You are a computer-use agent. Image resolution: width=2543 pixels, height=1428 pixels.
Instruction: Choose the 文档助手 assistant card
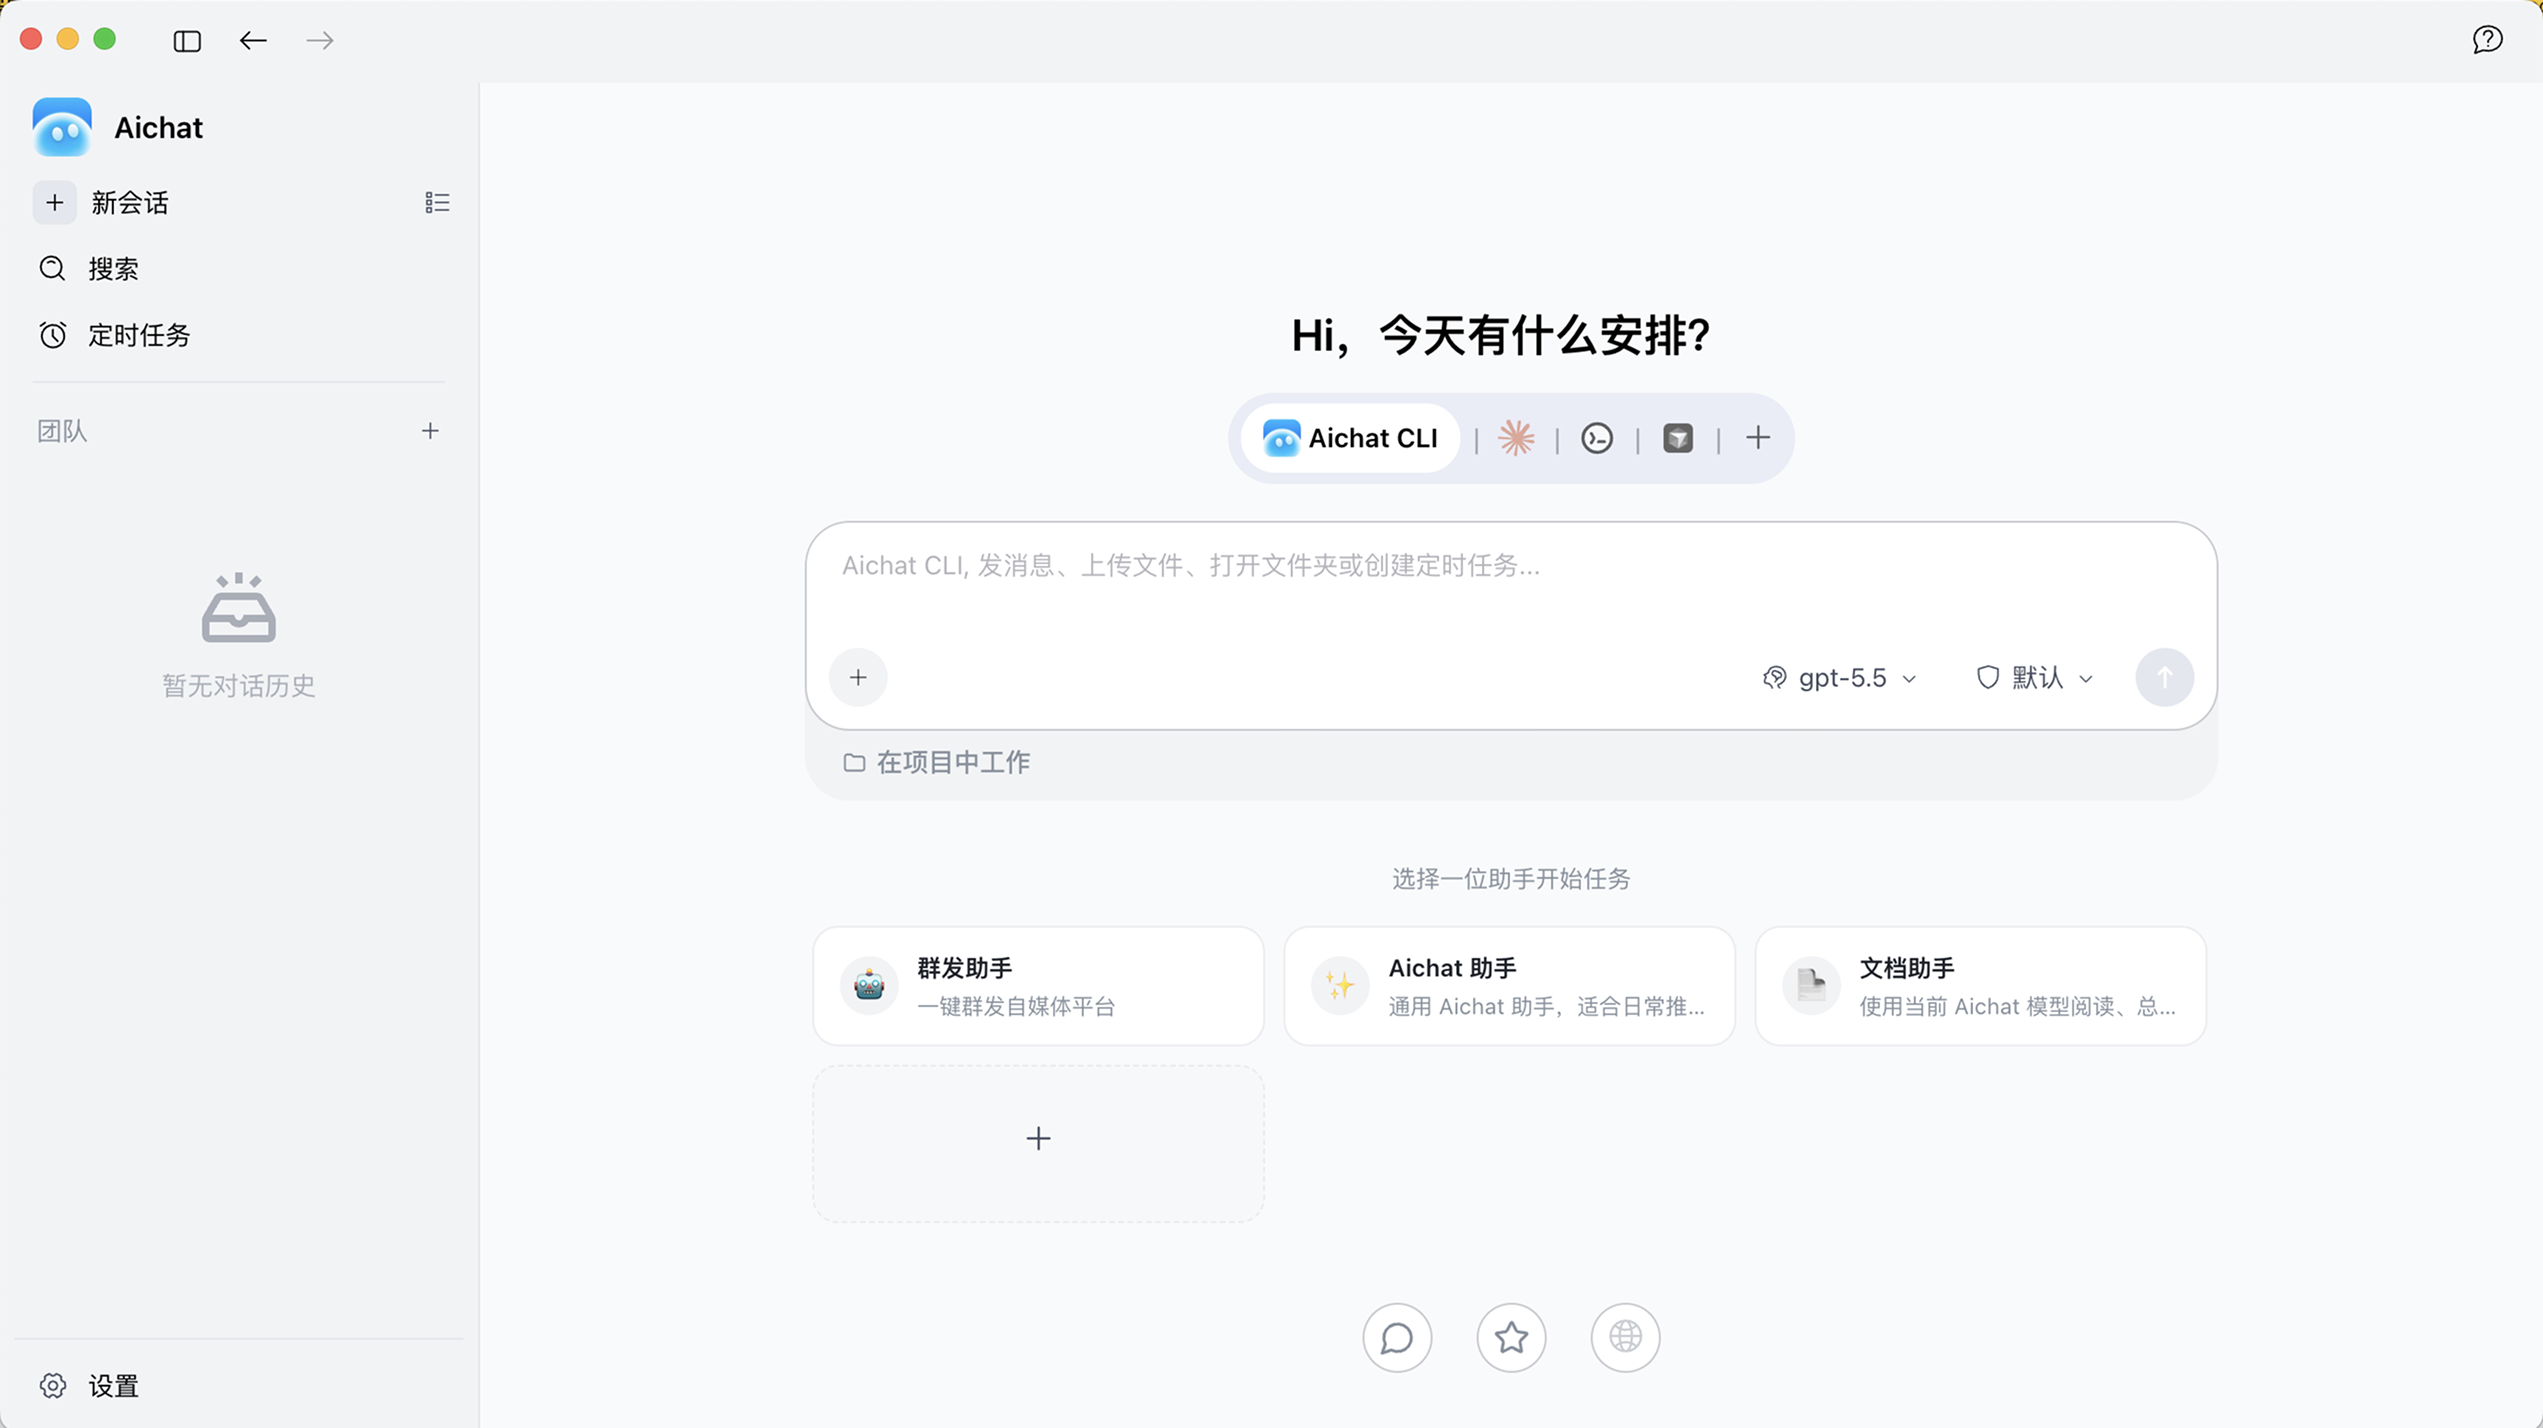pos(1980,986)
